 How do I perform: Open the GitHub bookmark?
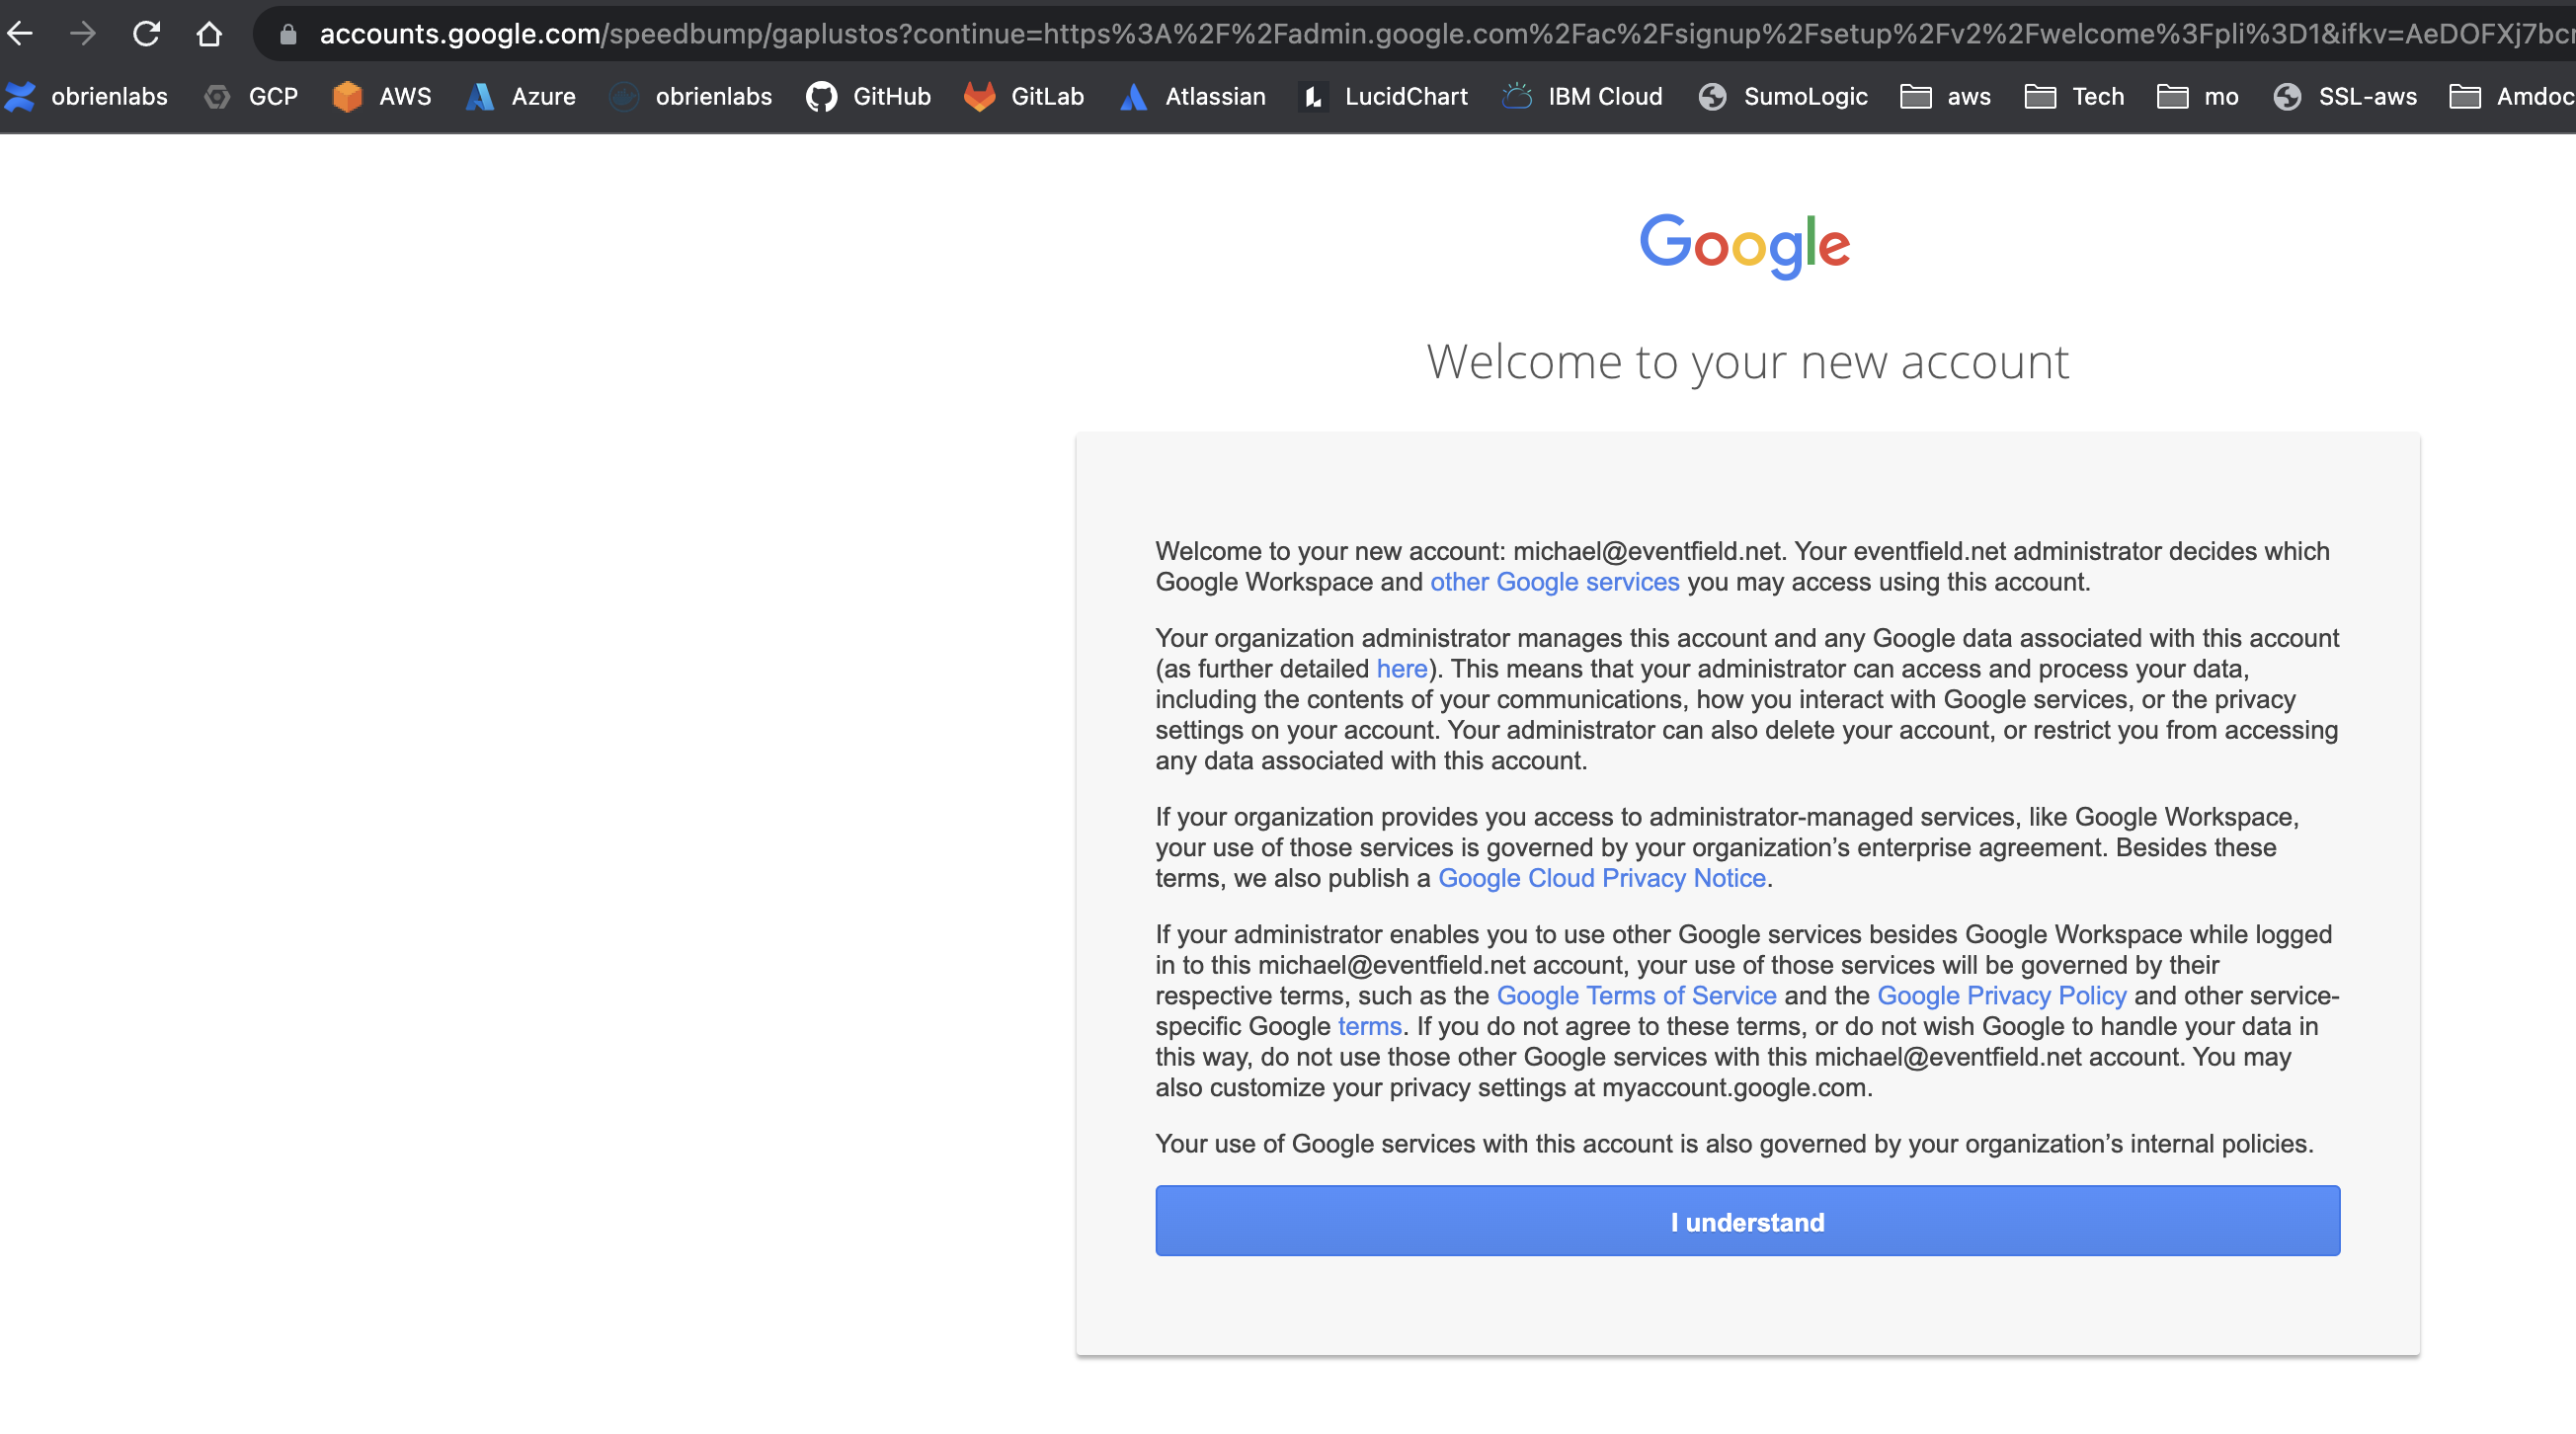[868, 96]
